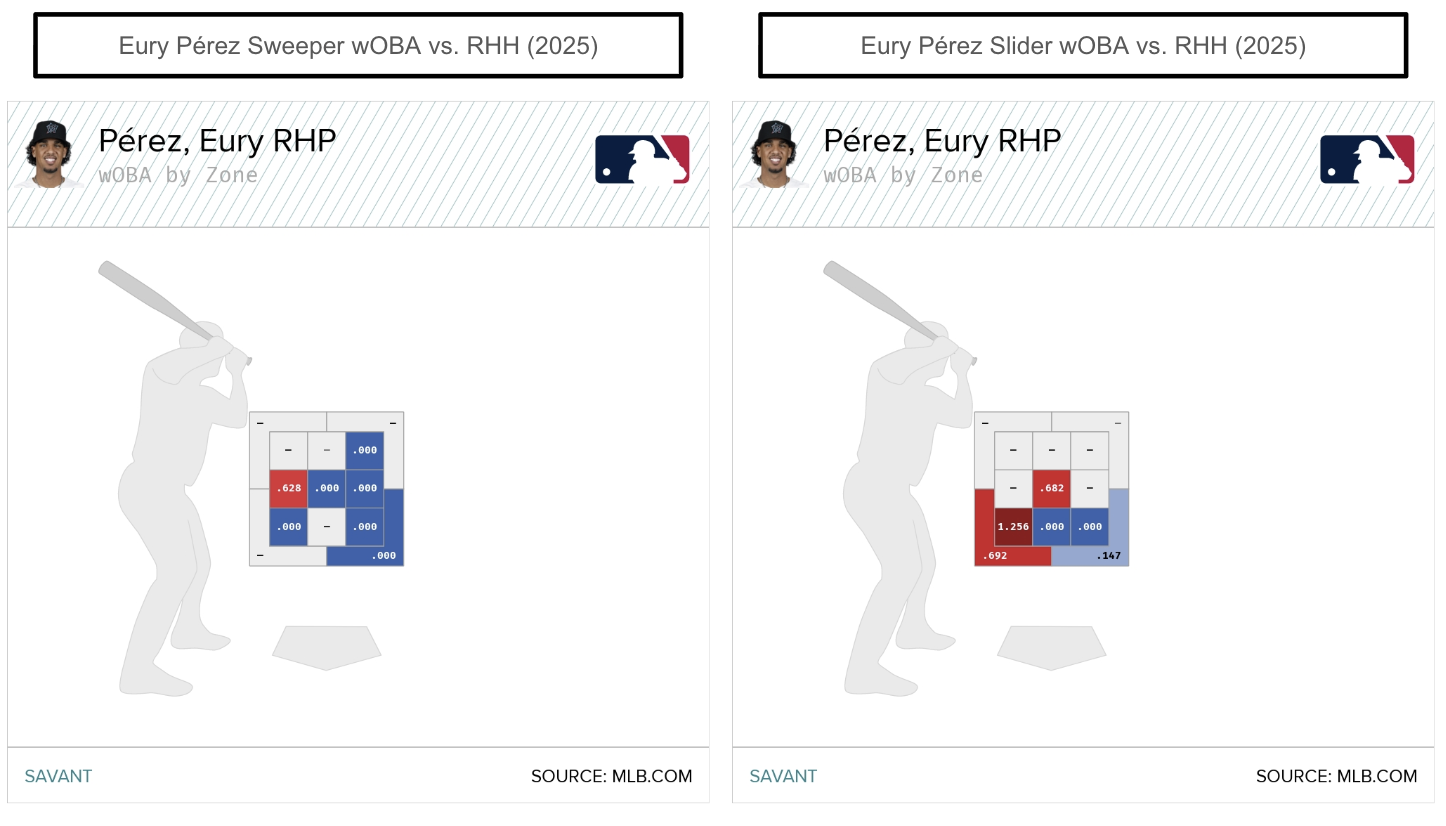Click SOURCE: MLB.COM under the Sweeper chart
Viewport: 1446px width, 826px height.
click(x=611, y=776)
